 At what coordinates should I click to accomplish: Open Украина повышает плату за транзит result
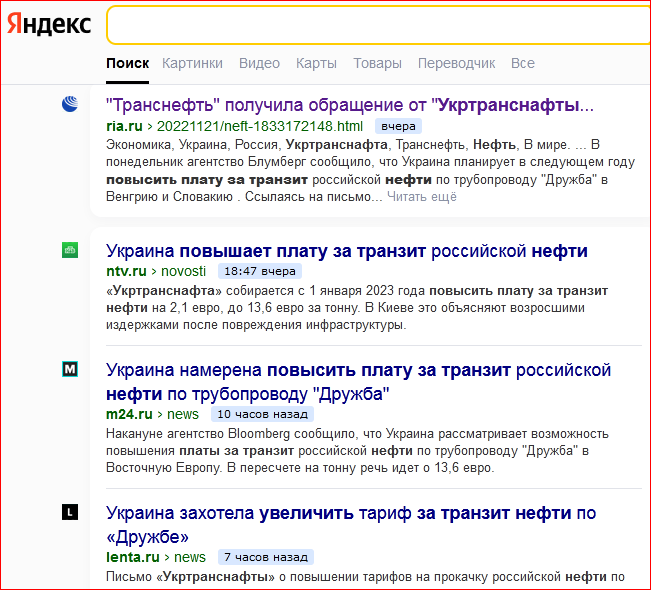tap(347, 251)
